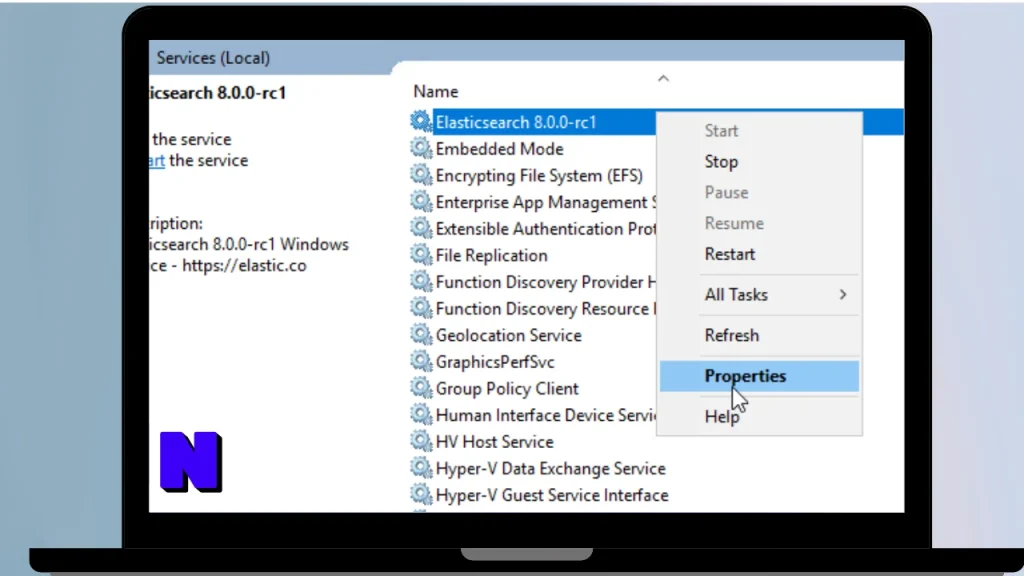
Task: Click the Embedded Mode service gear icon
Action: click(421, 149)
